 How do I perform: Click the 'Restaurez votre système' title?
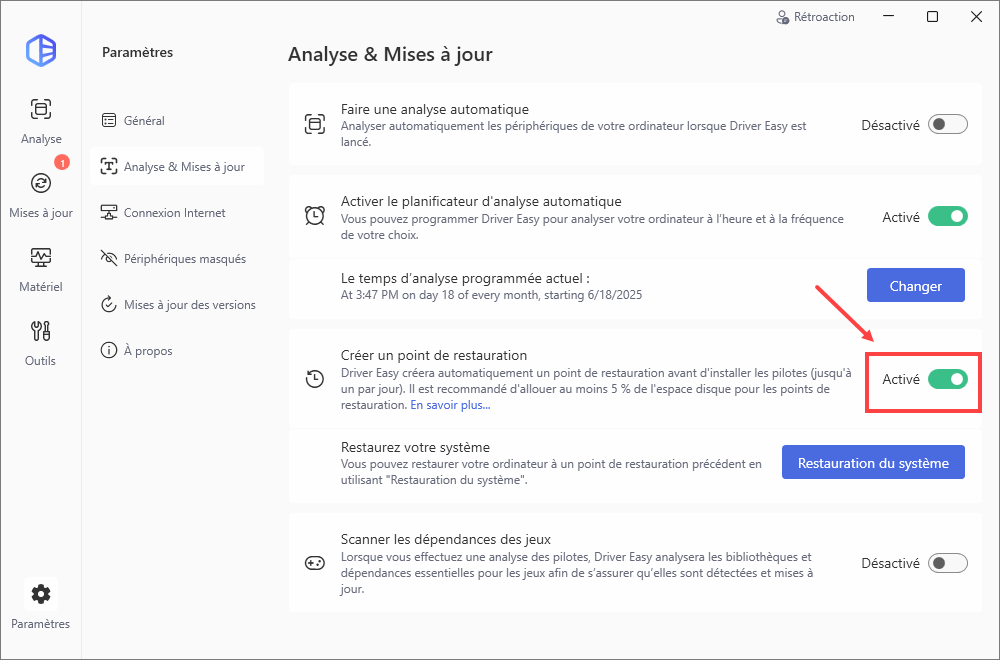pos(415,447)
